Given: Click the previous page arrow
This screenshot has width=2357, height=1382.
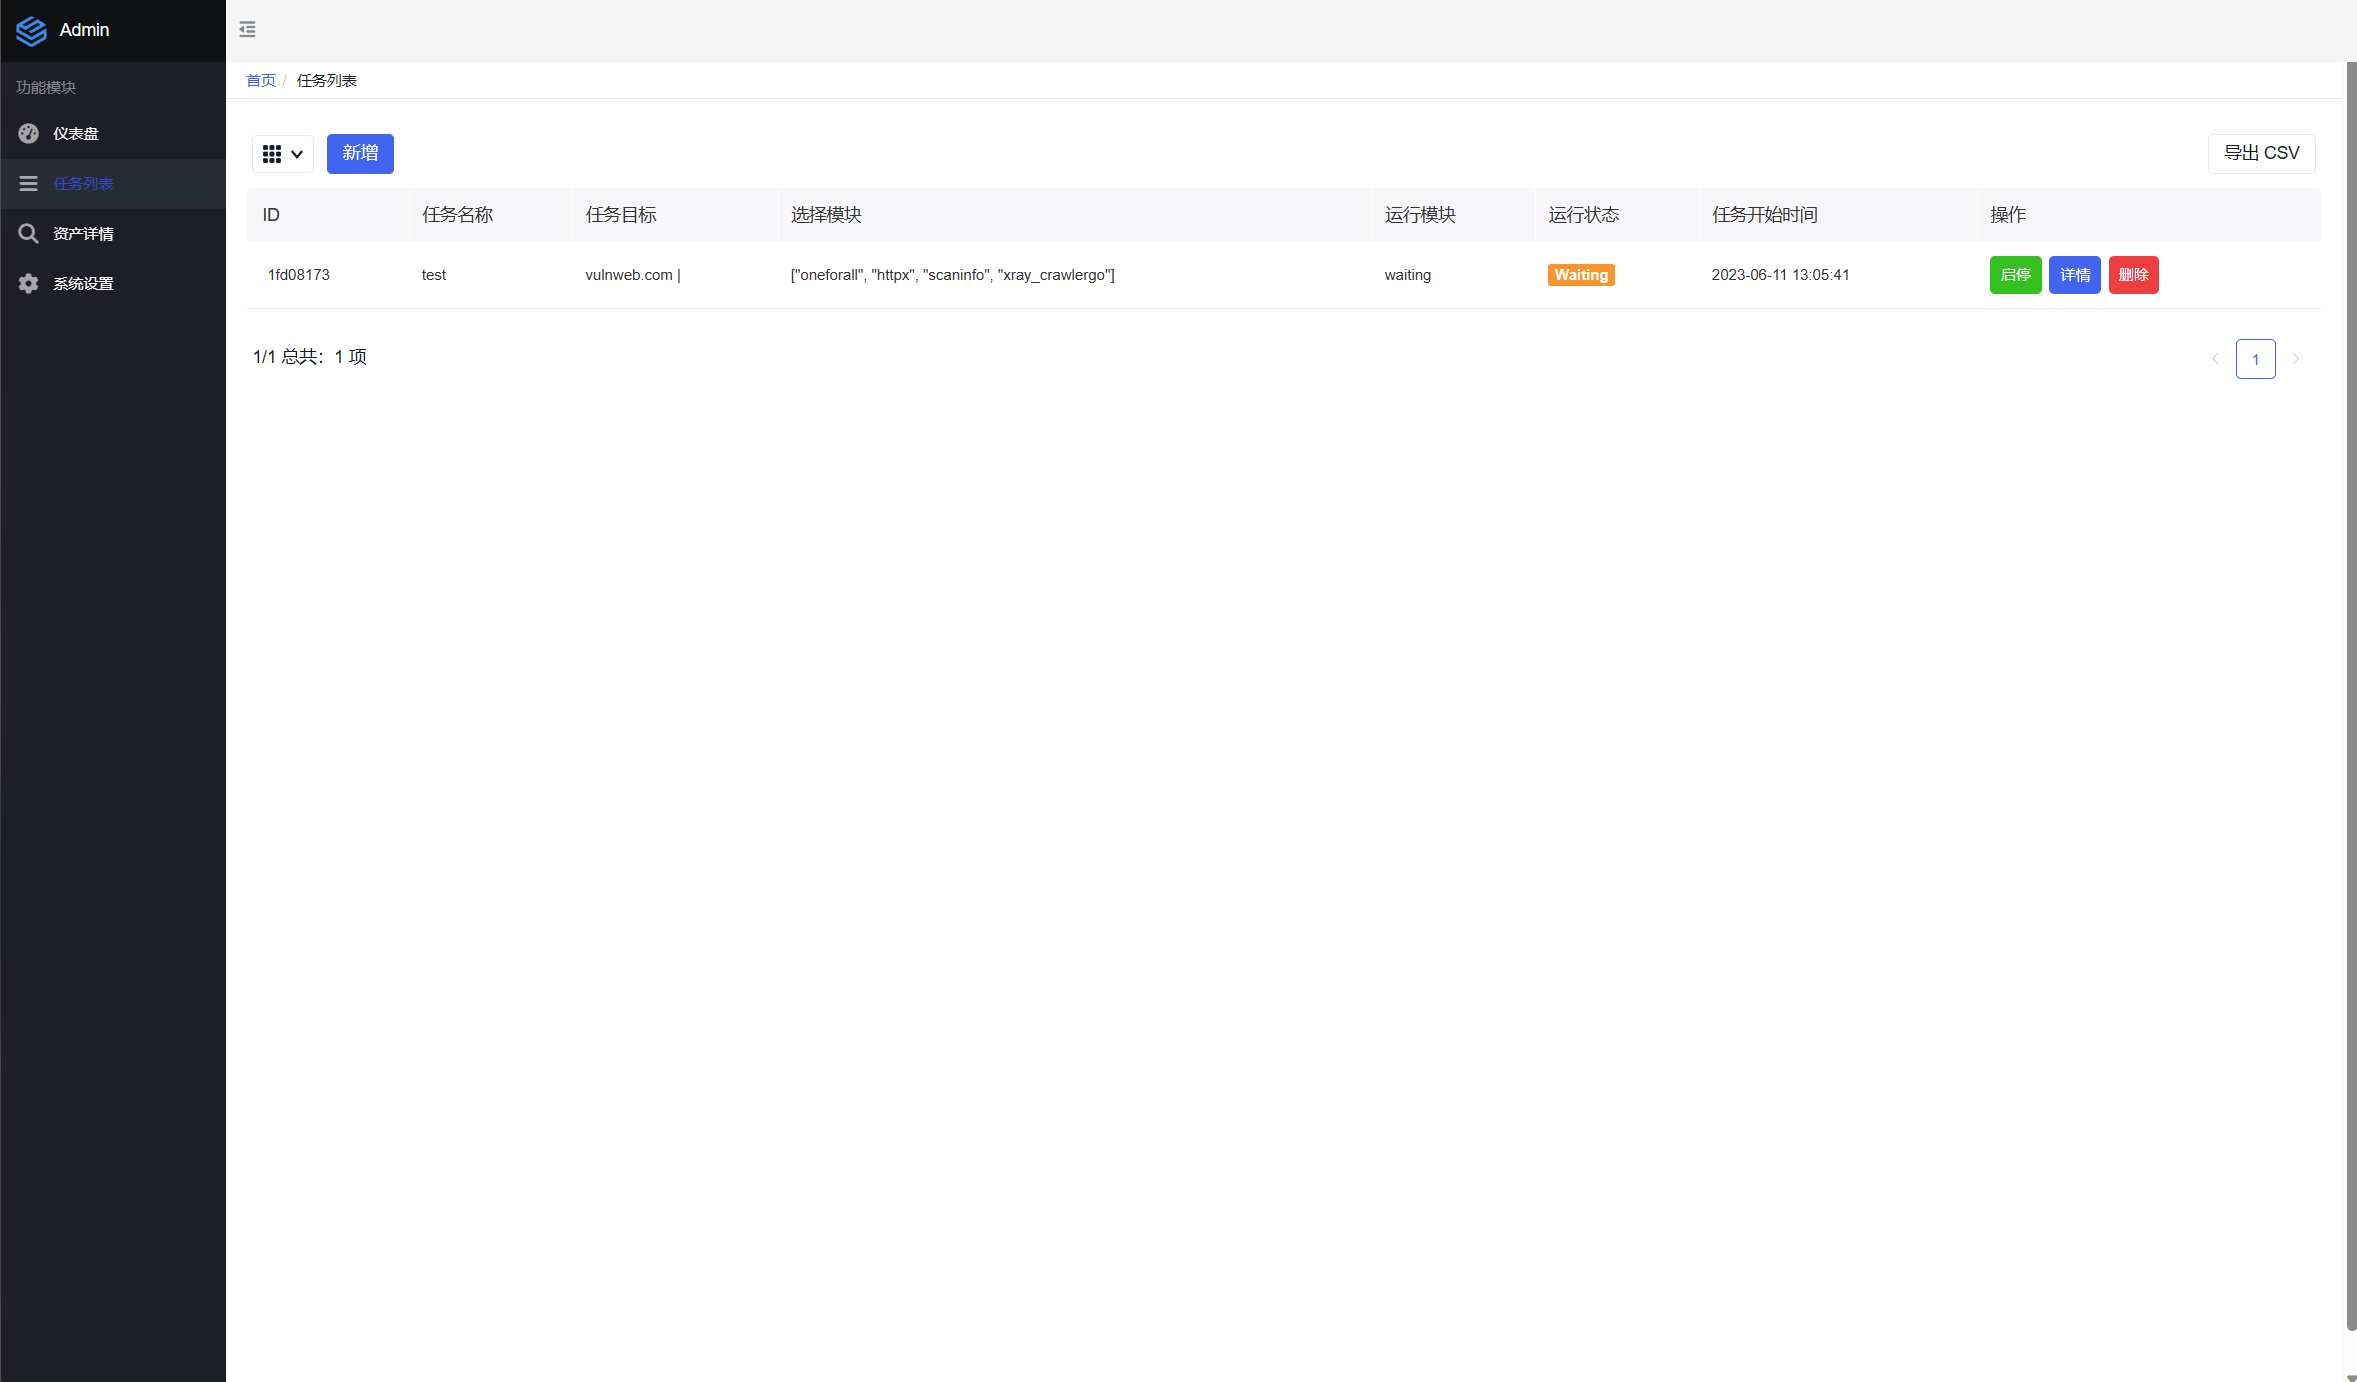Looking at the screenshot, I should pos(2215,359).
